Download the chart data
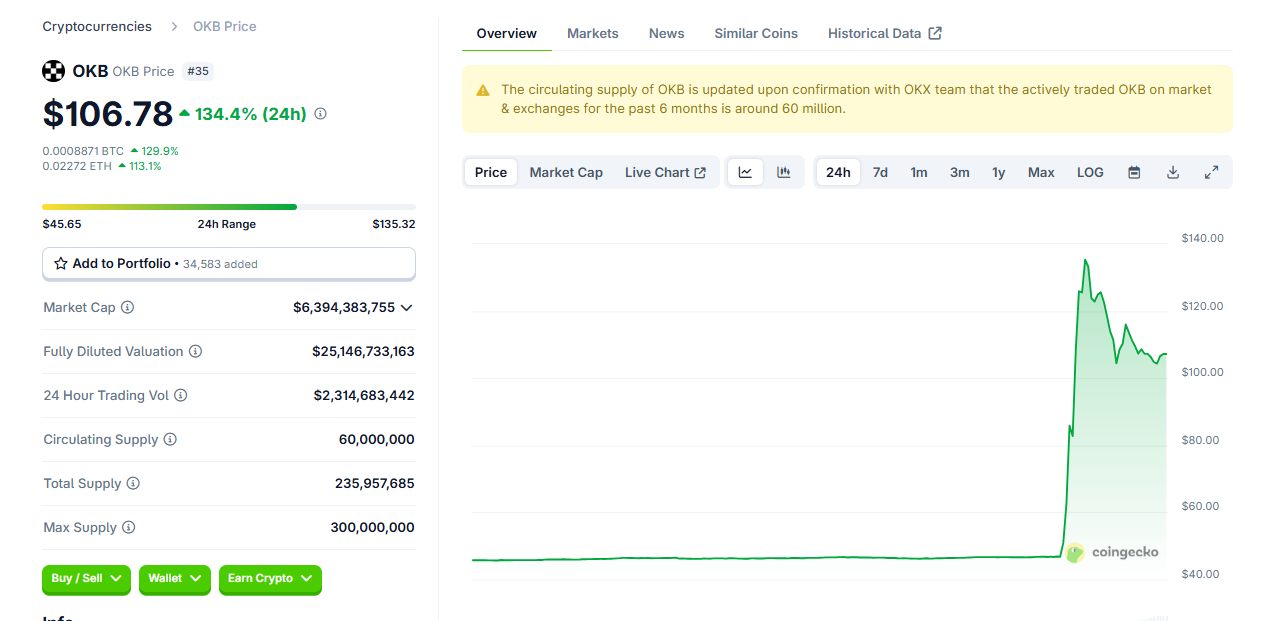Image resolution: width=1279 pixels, height=621 pixels. [1173, 172]
